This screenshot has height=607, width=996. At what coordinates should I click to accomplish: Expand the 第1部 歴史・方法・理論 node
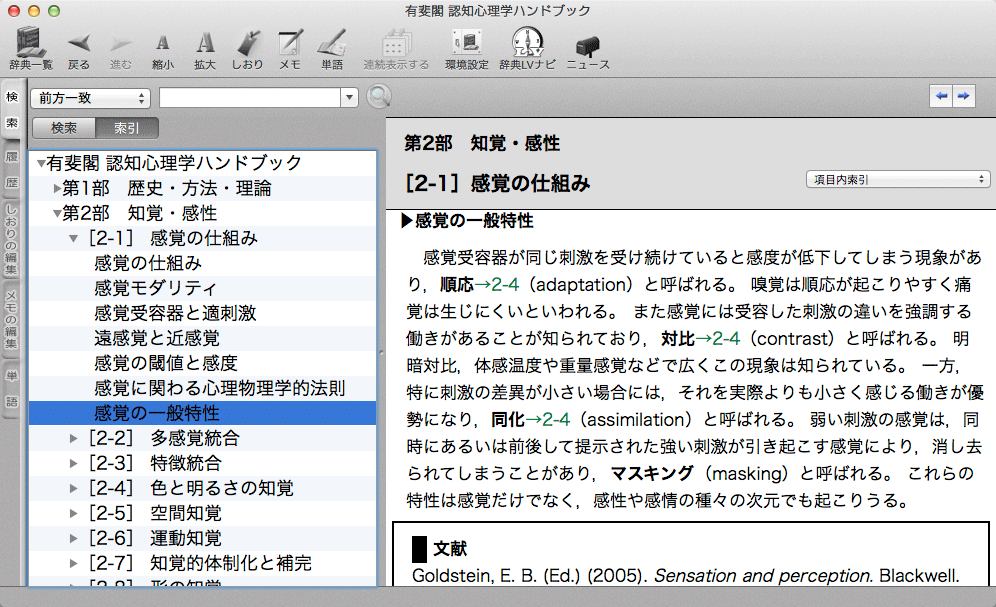coord(58,188)
